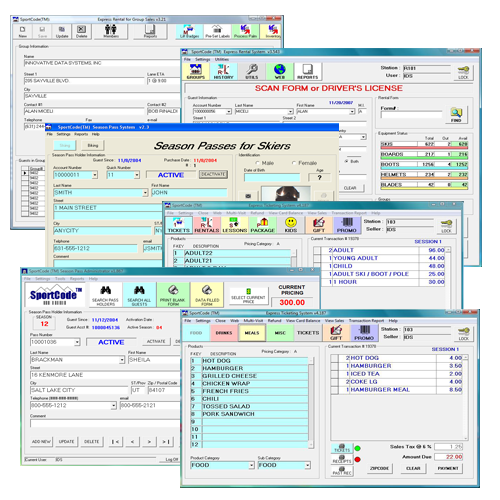Click the Log Off button

coord(172,459)
